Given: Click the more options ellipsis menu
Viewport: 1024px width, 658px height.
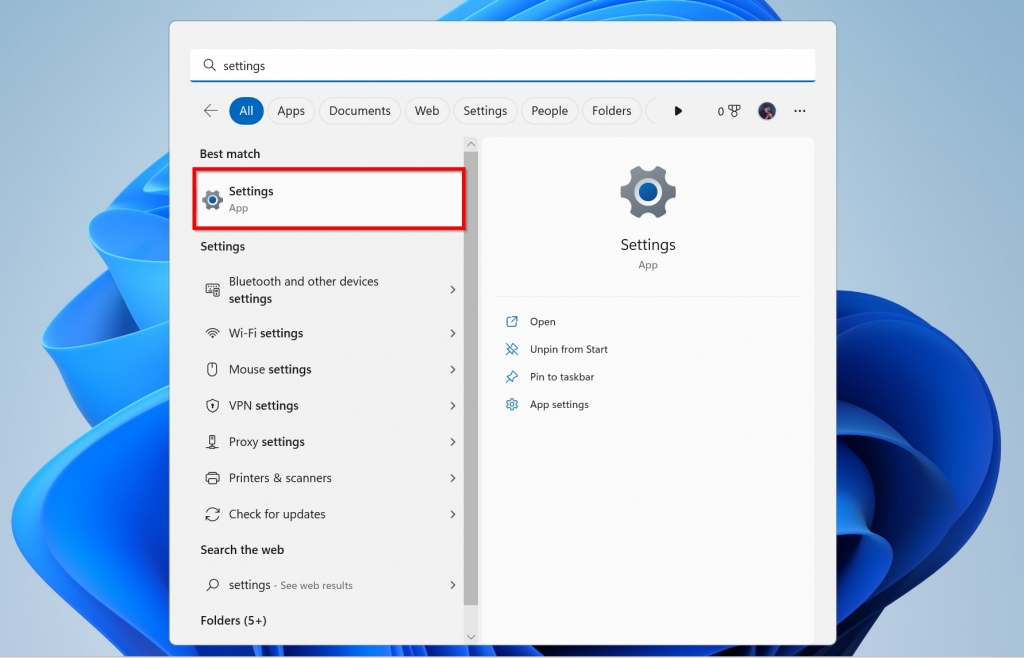Looking at the screenshot, I should (x=799, y=110).
